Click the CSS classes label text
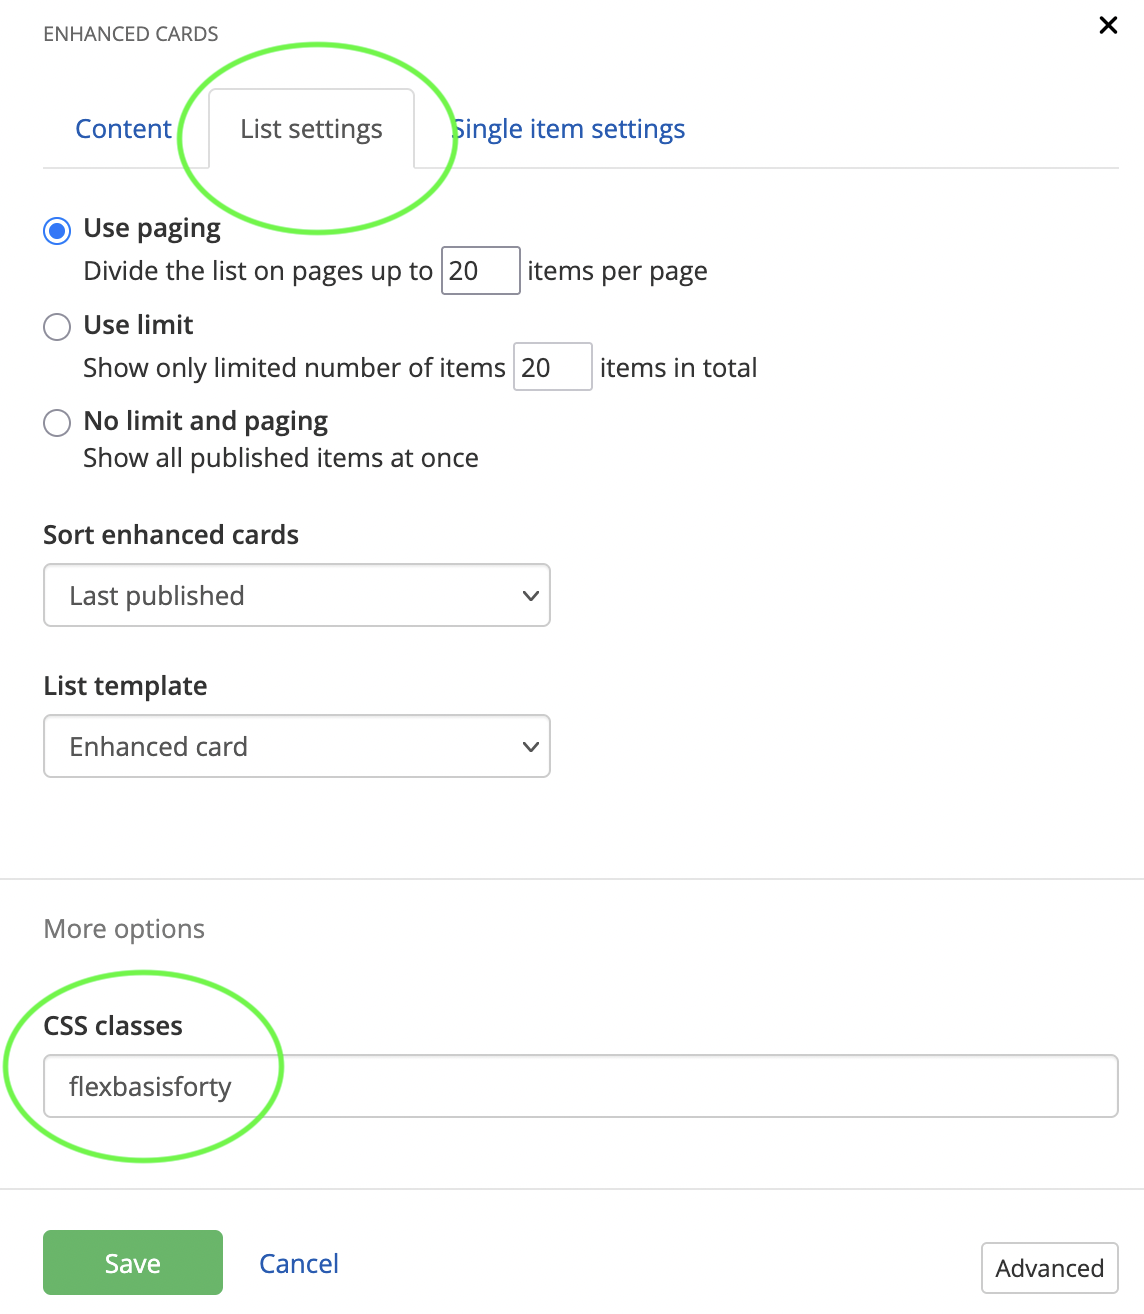The width and height of the screenshot is (1144, 1314). click(x=113, y=1026)
